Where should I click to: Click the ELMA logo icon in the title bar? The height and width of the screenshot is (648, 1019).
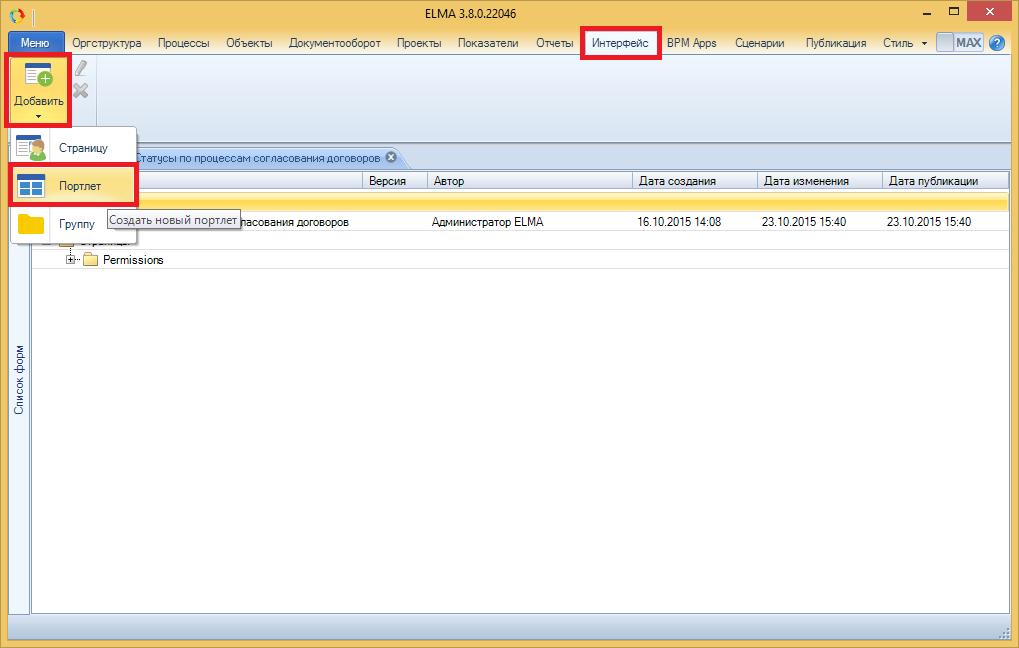pyautogui.click(x=17, y=14)
